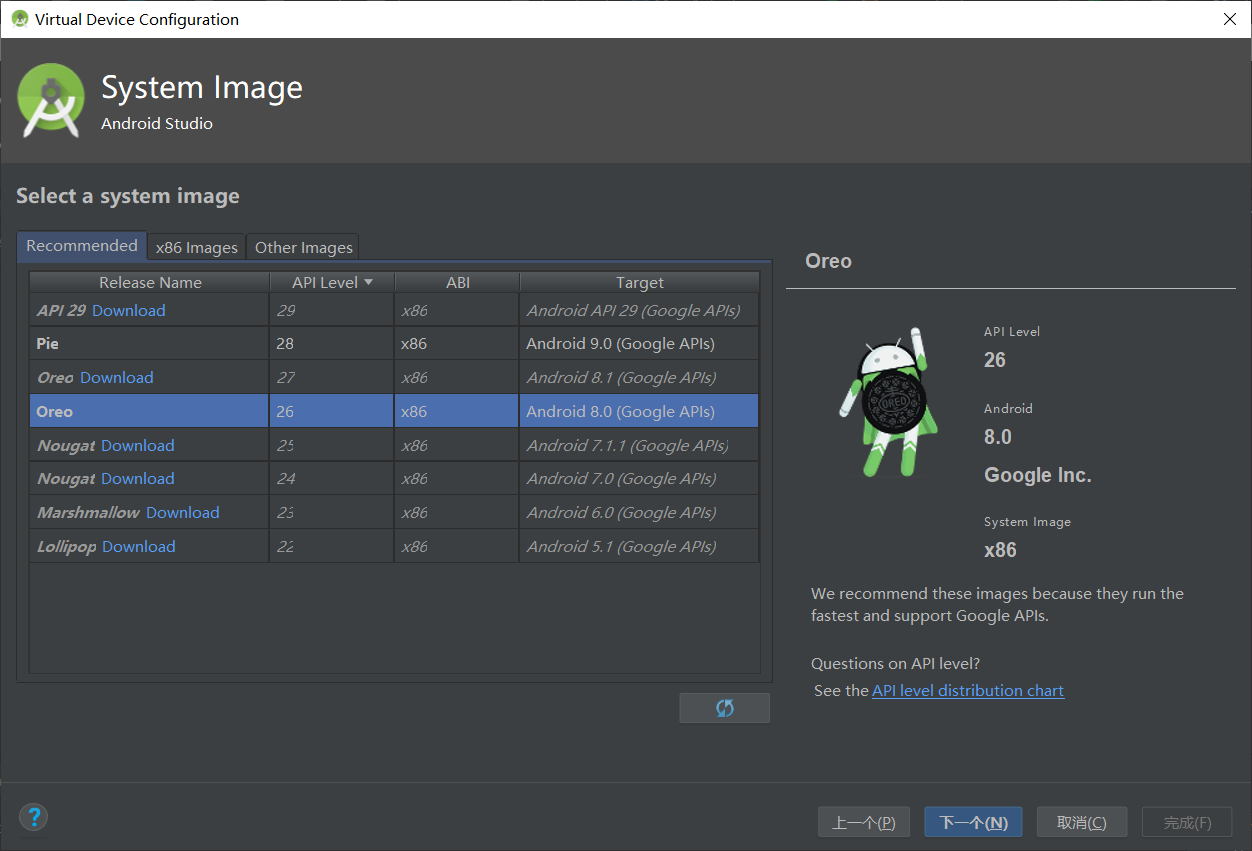
Task: Click the Target column header
Action: [640, 282]
